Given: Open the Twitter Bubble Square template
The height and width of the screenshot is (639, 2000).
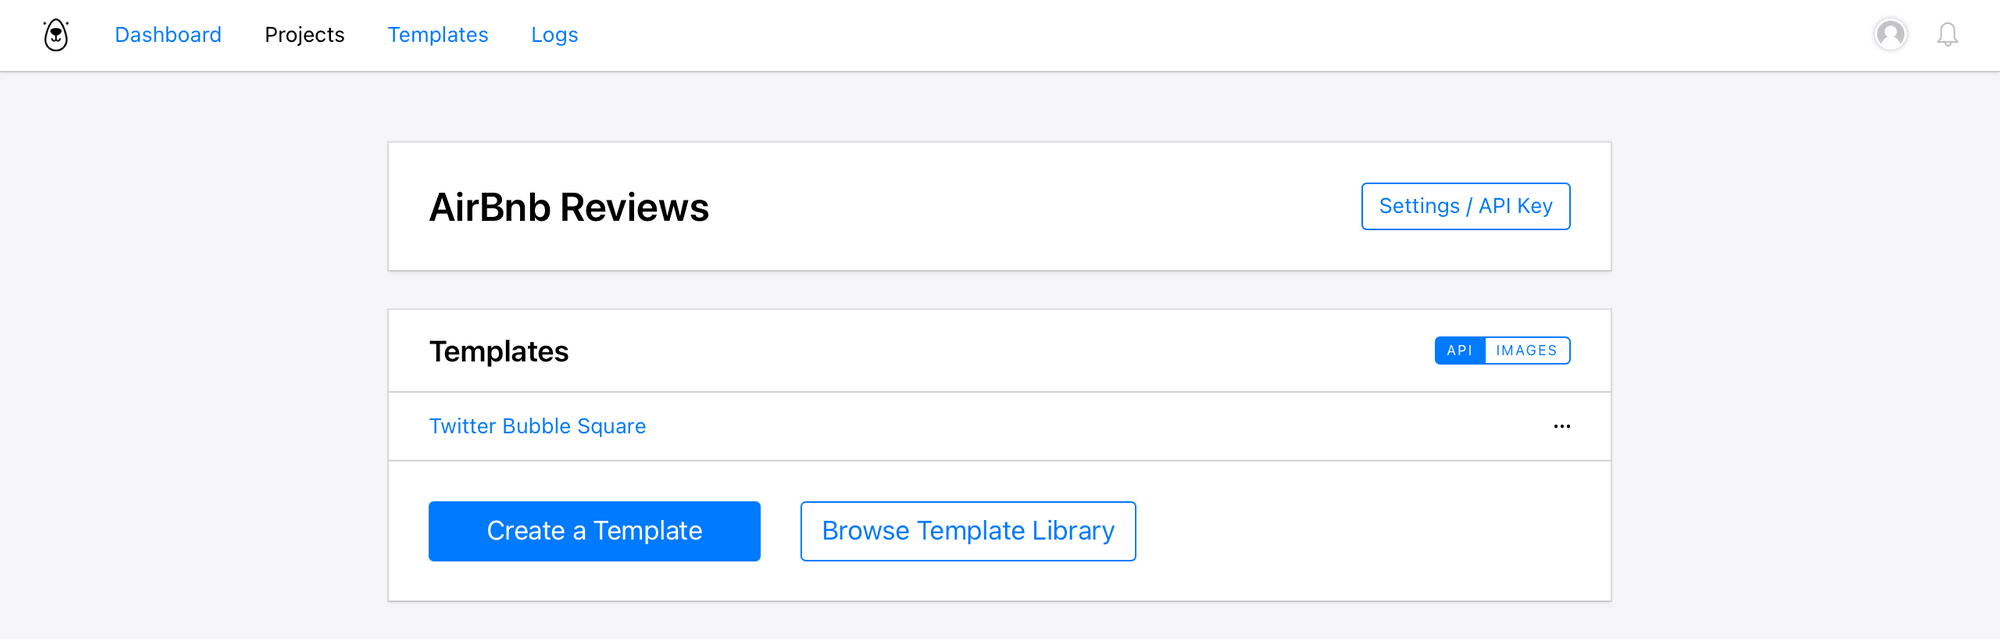Looking at the screenshot, I should click(538, 426).
